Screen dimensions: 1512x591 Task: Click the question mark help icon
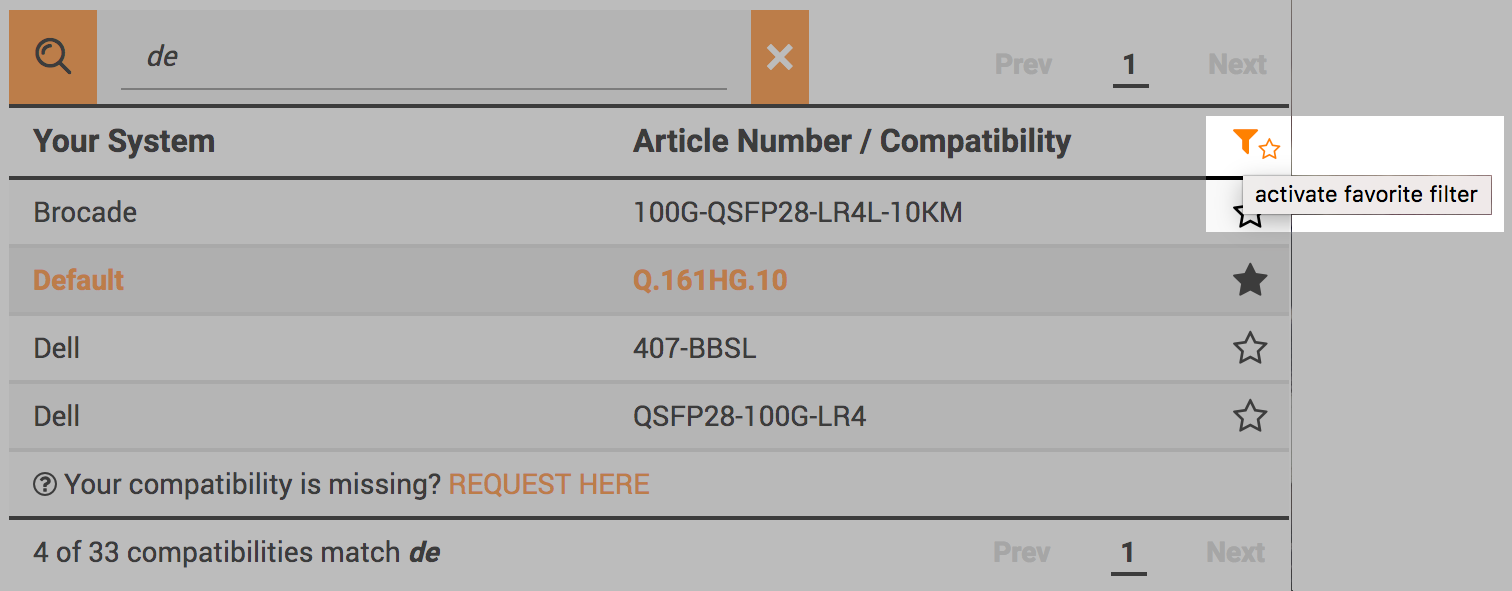[45, 485]
